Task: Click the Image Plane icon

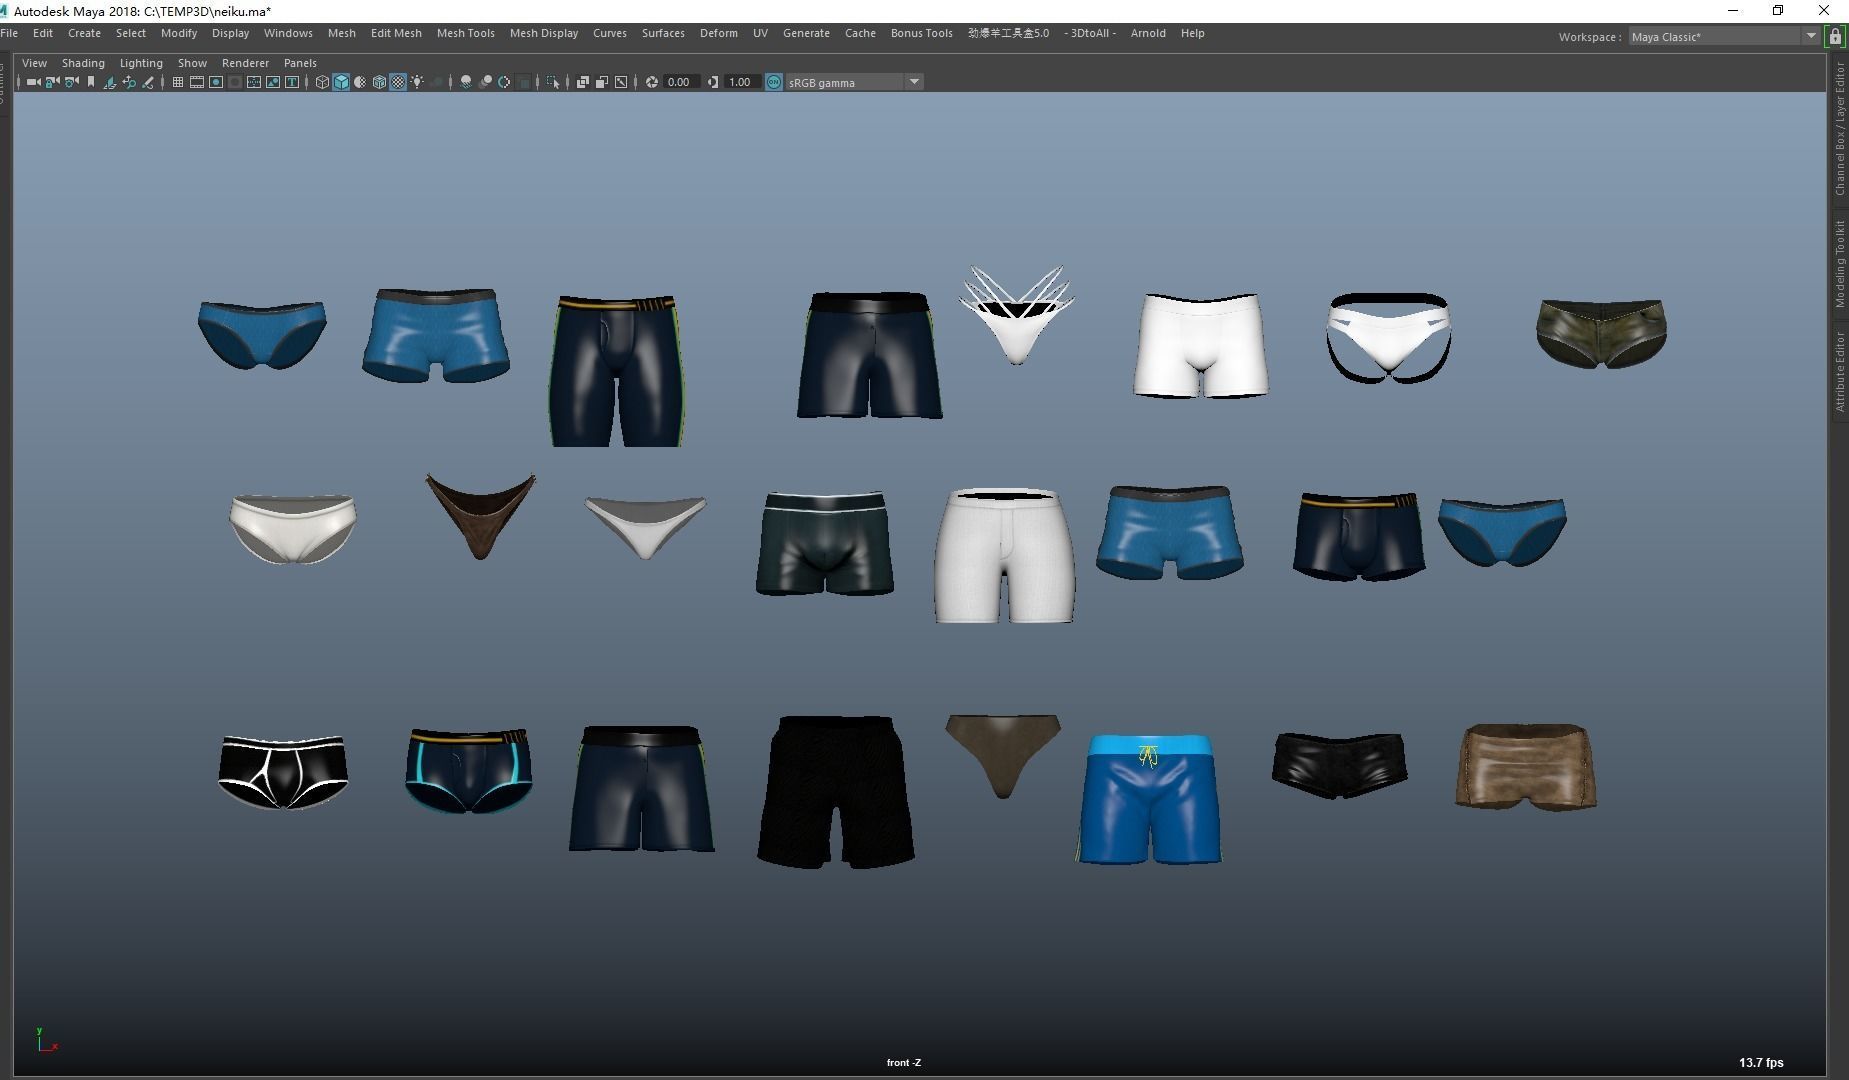Action: 109,82
